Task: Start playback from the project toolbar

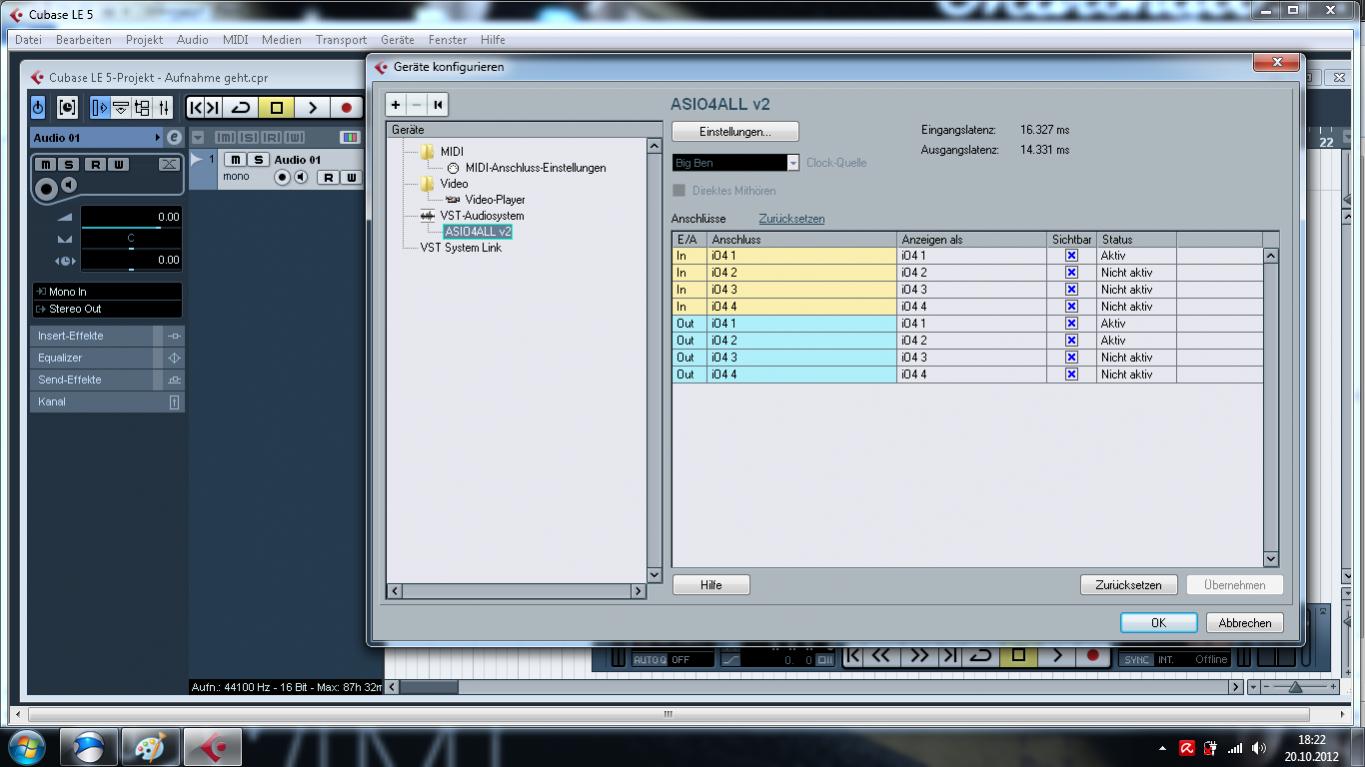Action: click(x=312, y=107)
